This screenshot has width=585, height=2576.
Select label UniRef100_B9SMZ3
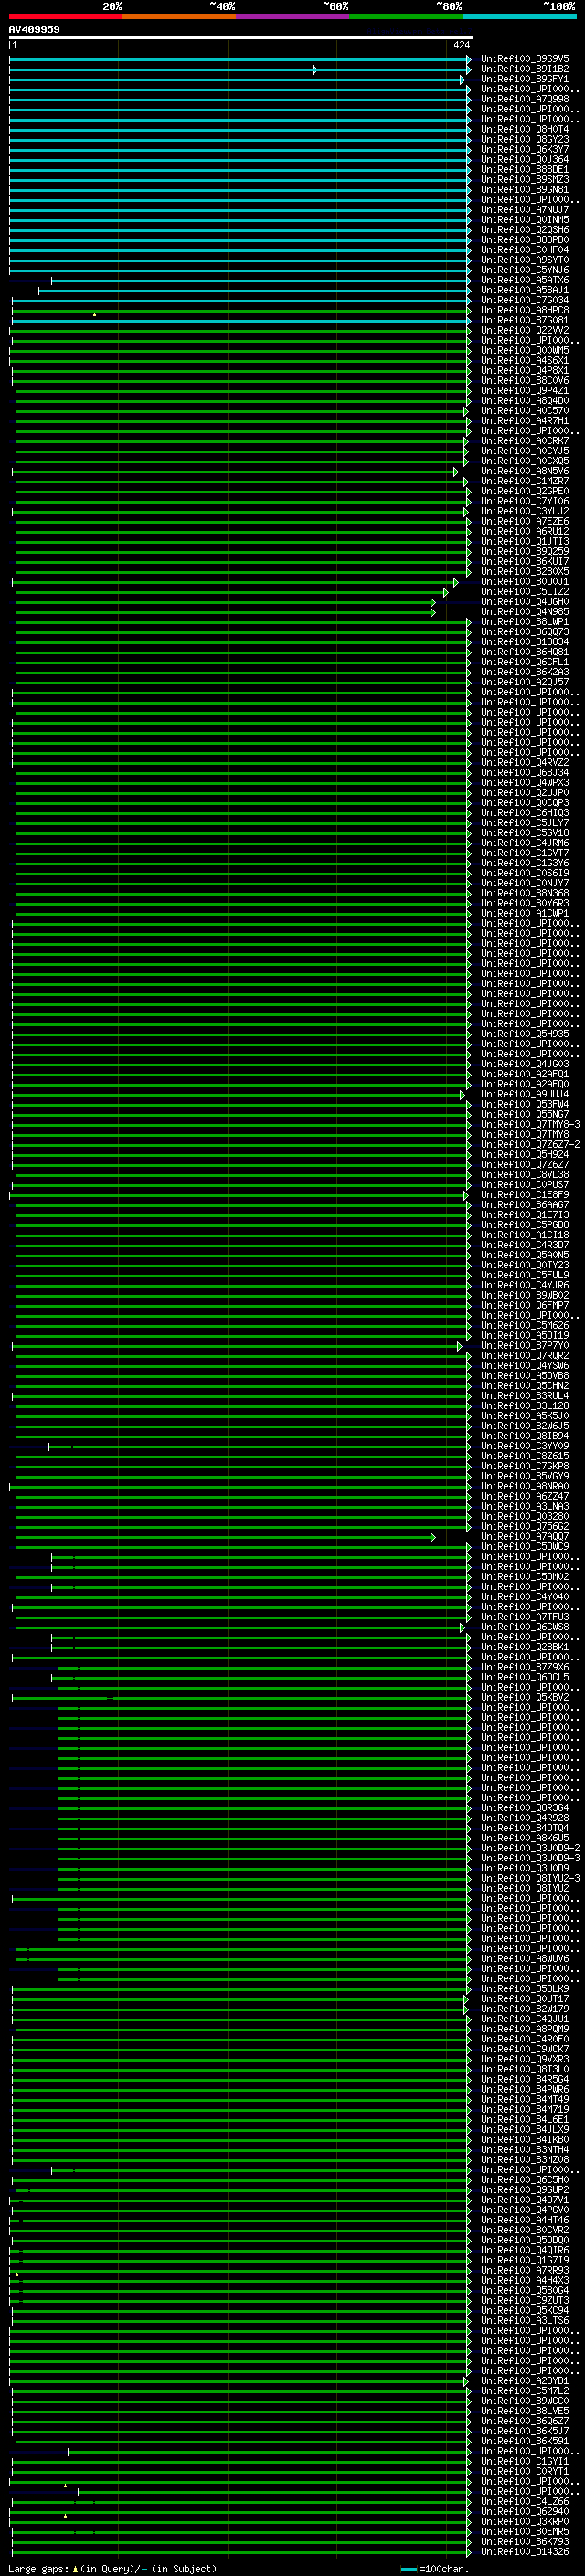tap(525, 179)
